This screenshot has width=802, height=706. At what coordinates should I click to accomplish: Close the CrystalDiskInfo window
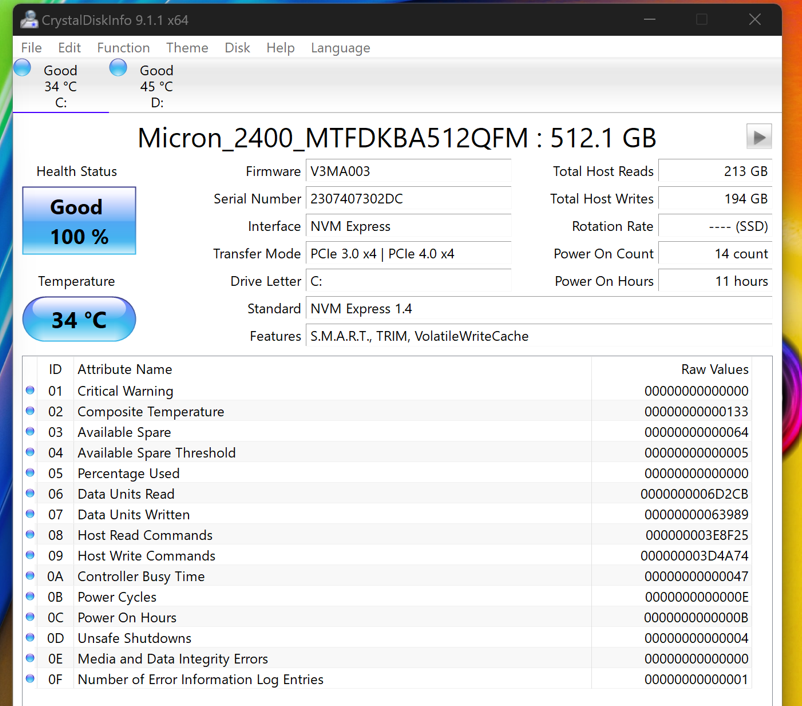(x=755, y=19)
